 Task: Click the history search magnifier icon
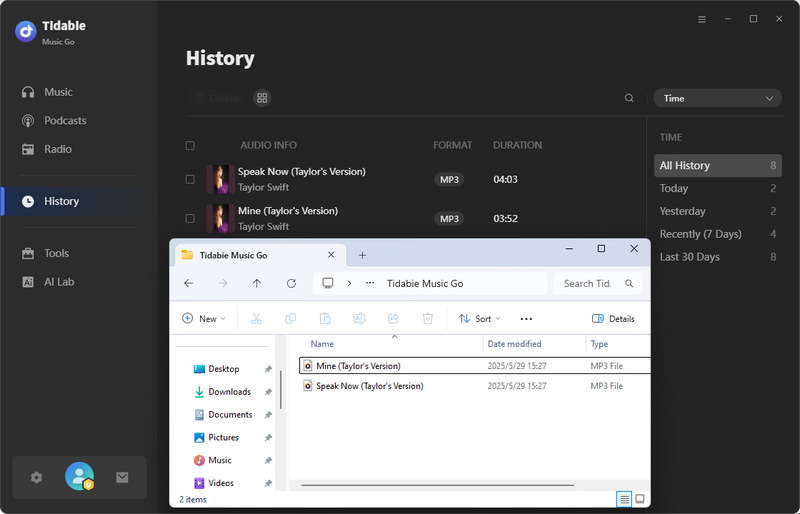(x=629, y=98)
